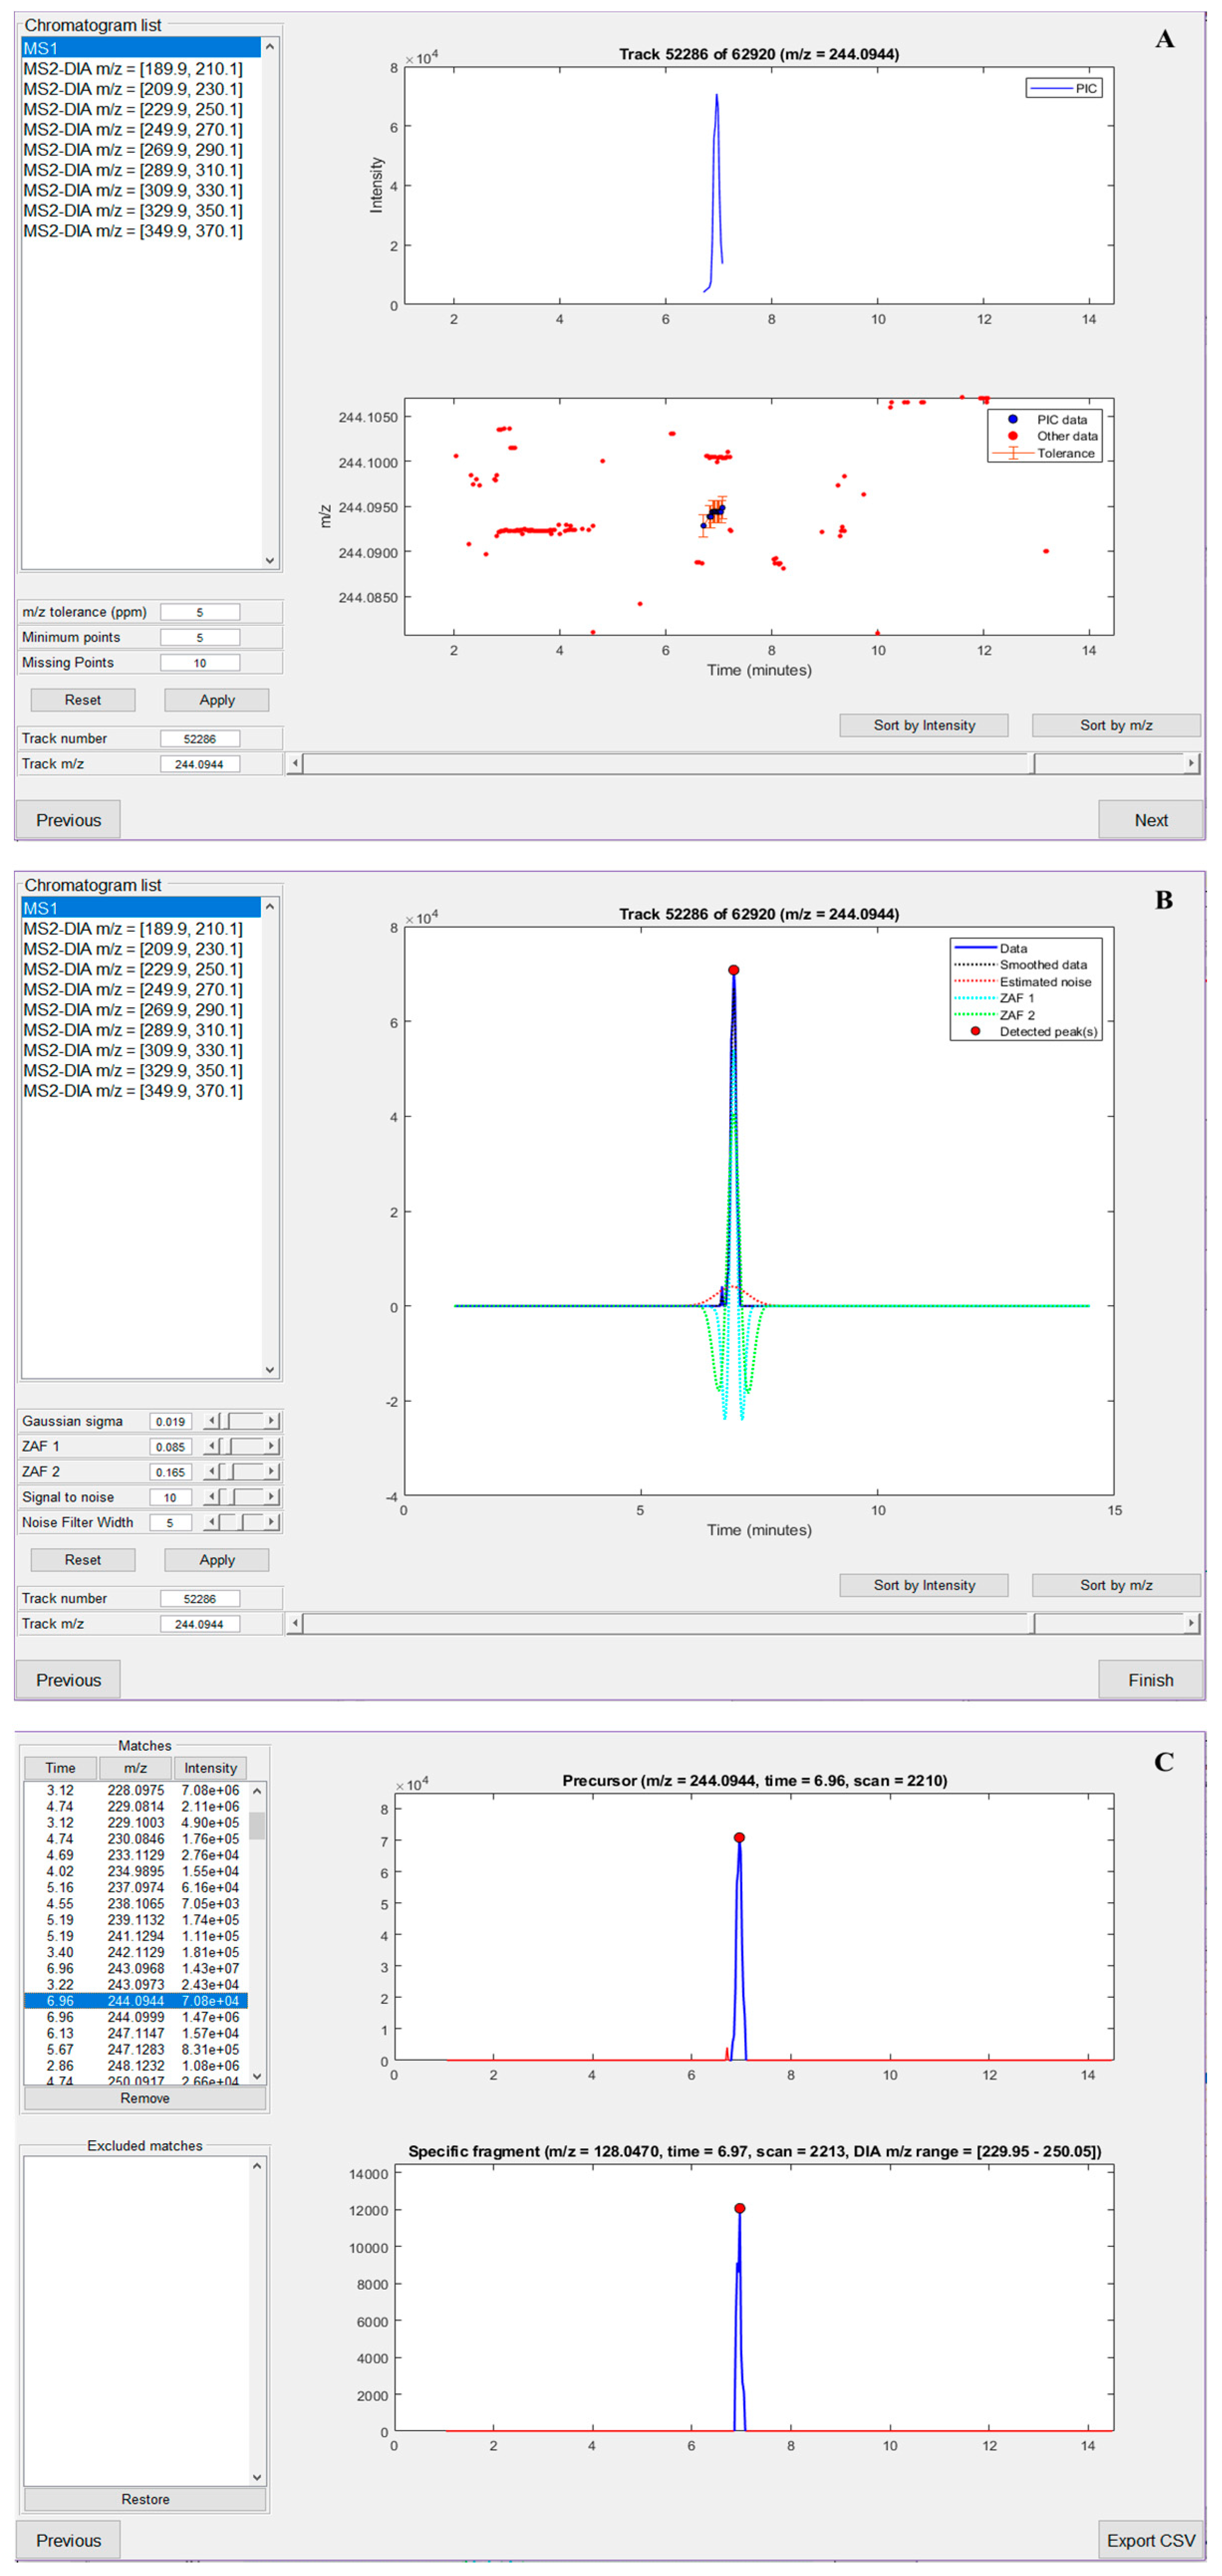1222x2576 pixels.
Task: Click right arrow of Signal to noise slider
Action: [x=271, y=1497]
